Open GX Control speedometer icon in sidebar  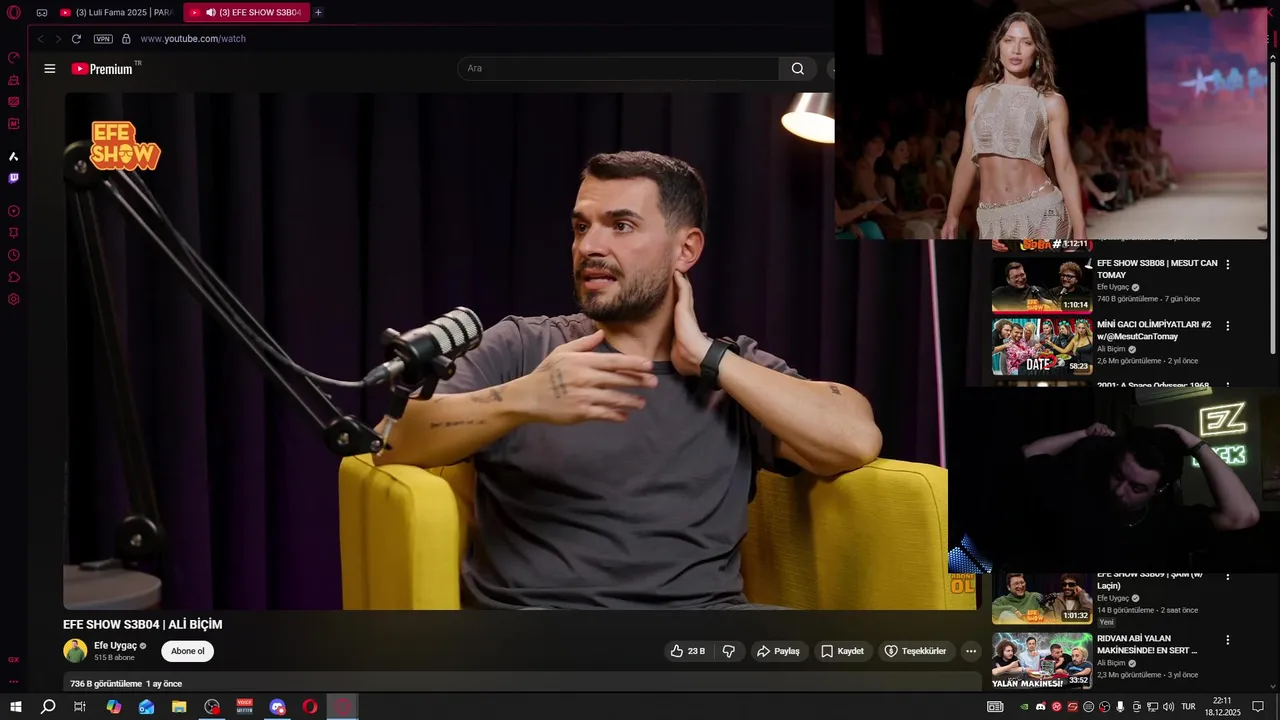pos(14,58)
